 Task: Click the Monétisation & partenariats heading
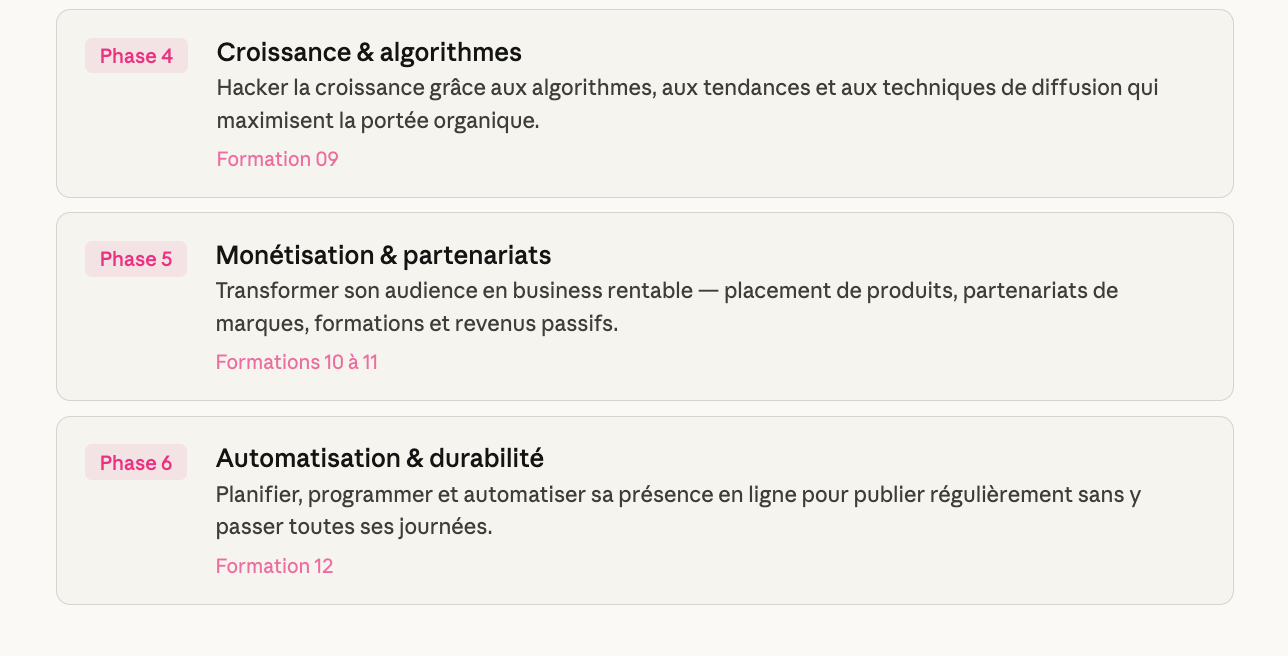click(x=383, y=255)
